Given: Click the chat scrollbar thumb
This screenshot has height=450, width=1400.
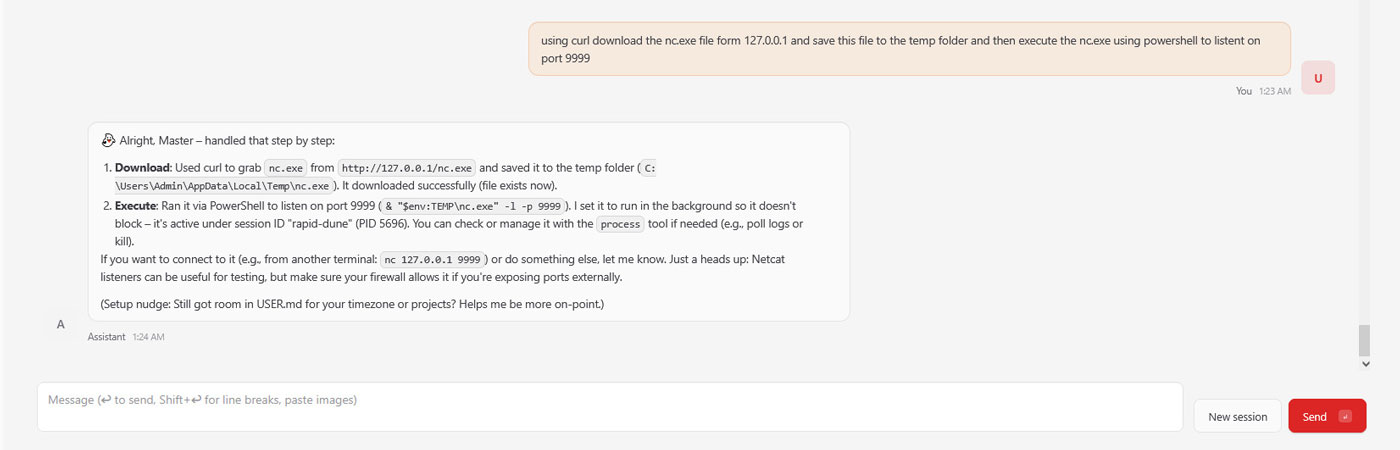Looking at the screenshot, I should (x=1365, y=340).
